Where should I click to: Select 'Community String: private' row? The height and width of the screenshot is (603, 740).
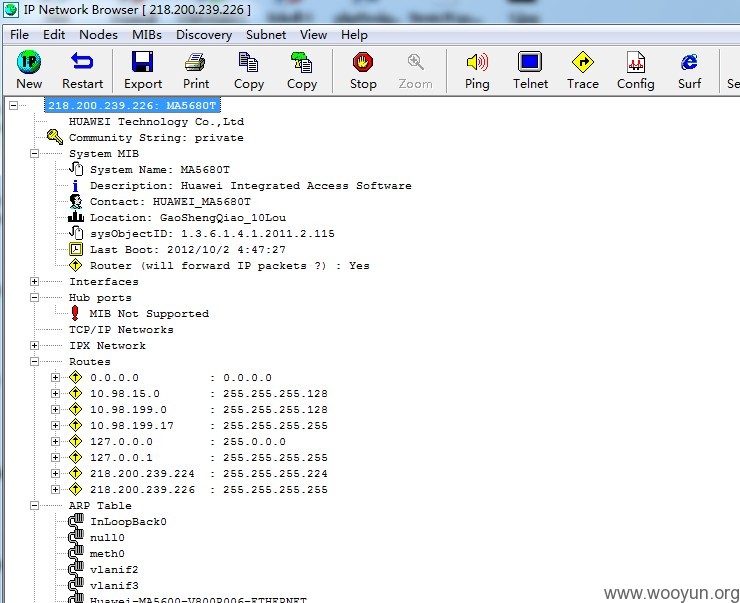coord(156,138)
